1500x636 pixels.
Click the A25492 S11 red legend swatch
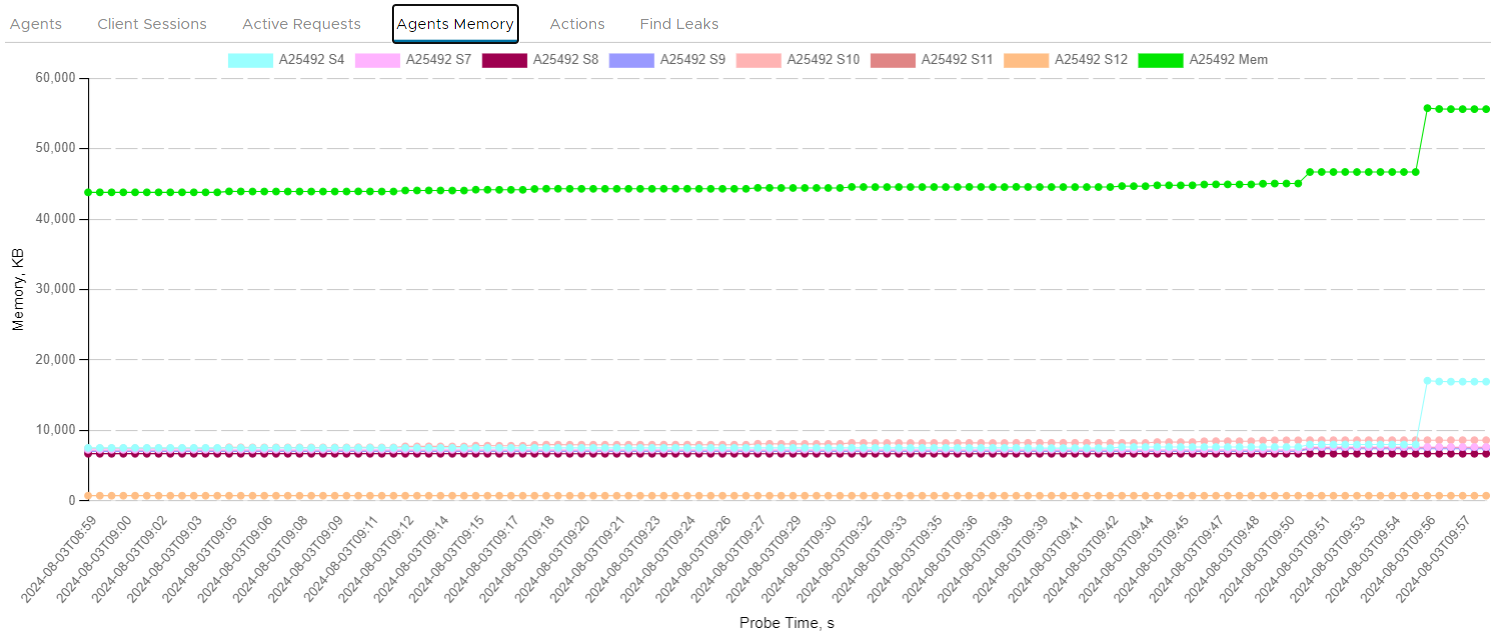(893, 60)
